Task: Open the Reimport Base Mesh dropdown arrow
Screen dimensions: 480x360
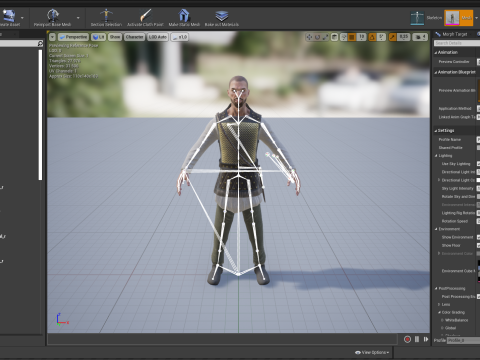Action: (78, 18)
